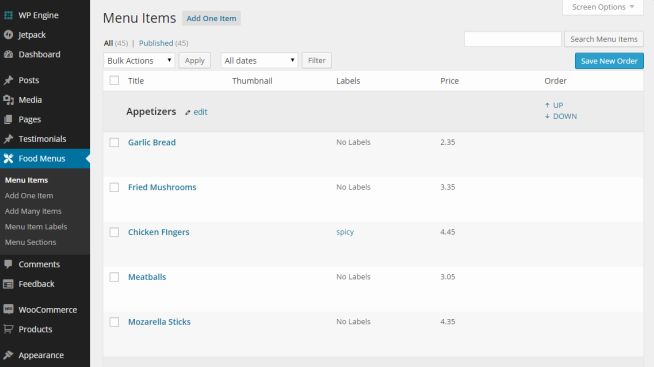This screenshot has width=654, height=367.
Task: Click the Products cart icon
Action: (x=8, y=329)
